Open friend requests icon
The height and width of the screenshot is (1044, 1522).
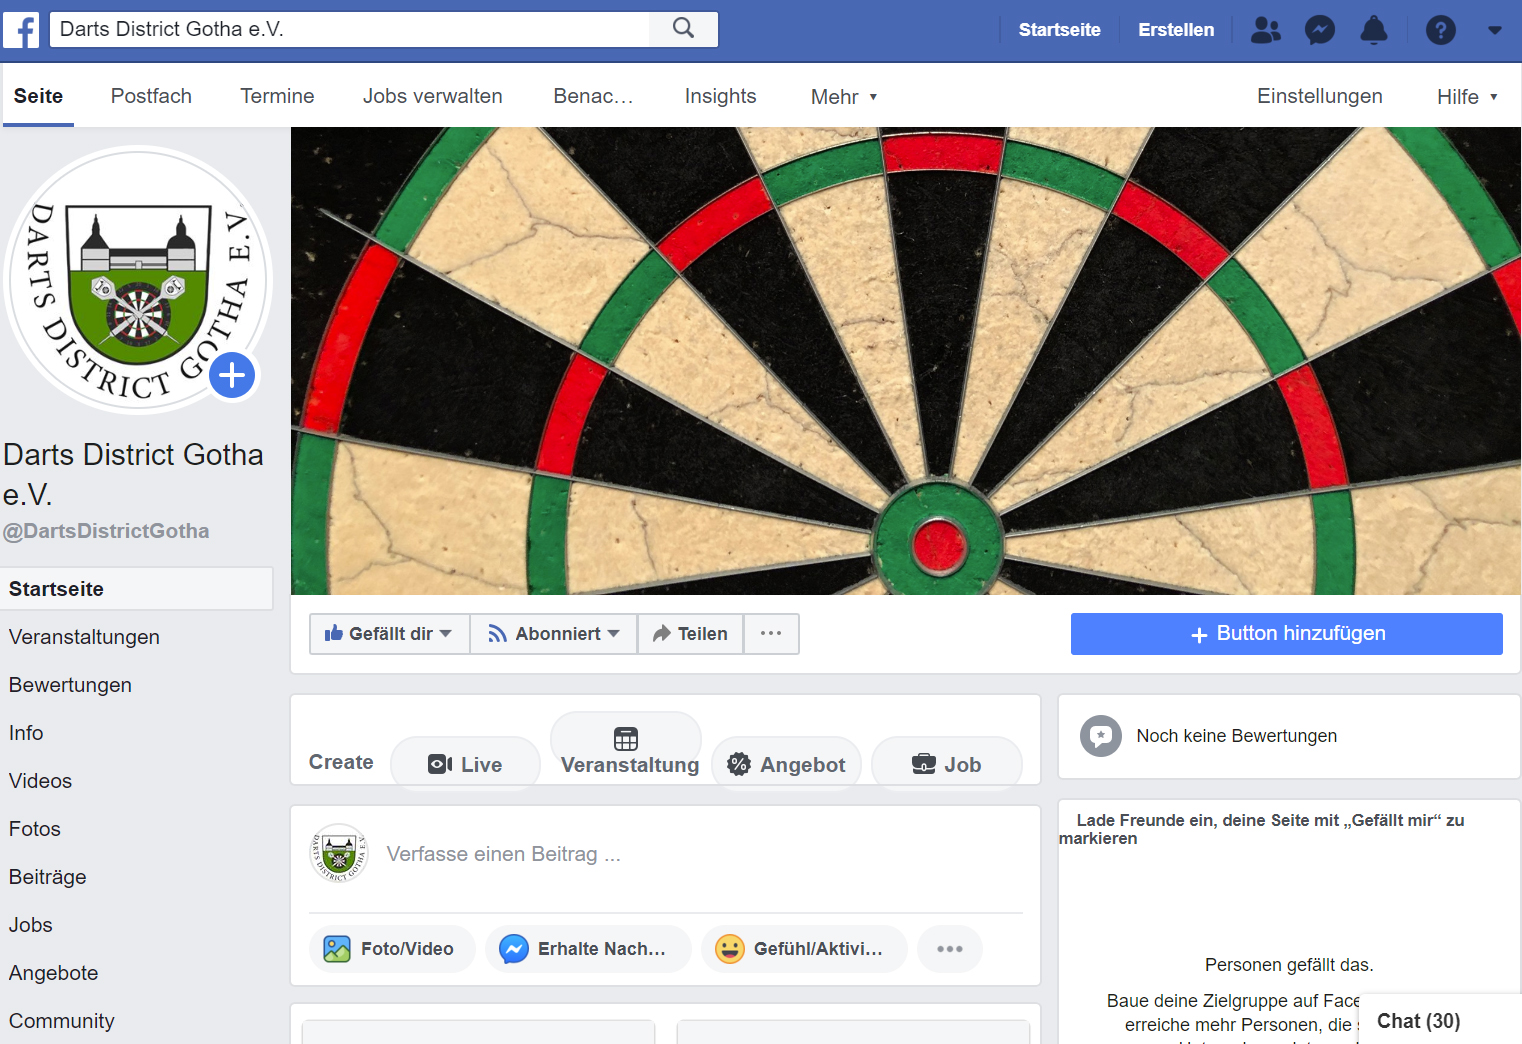pyautogui.click(x=1265, y=30)
